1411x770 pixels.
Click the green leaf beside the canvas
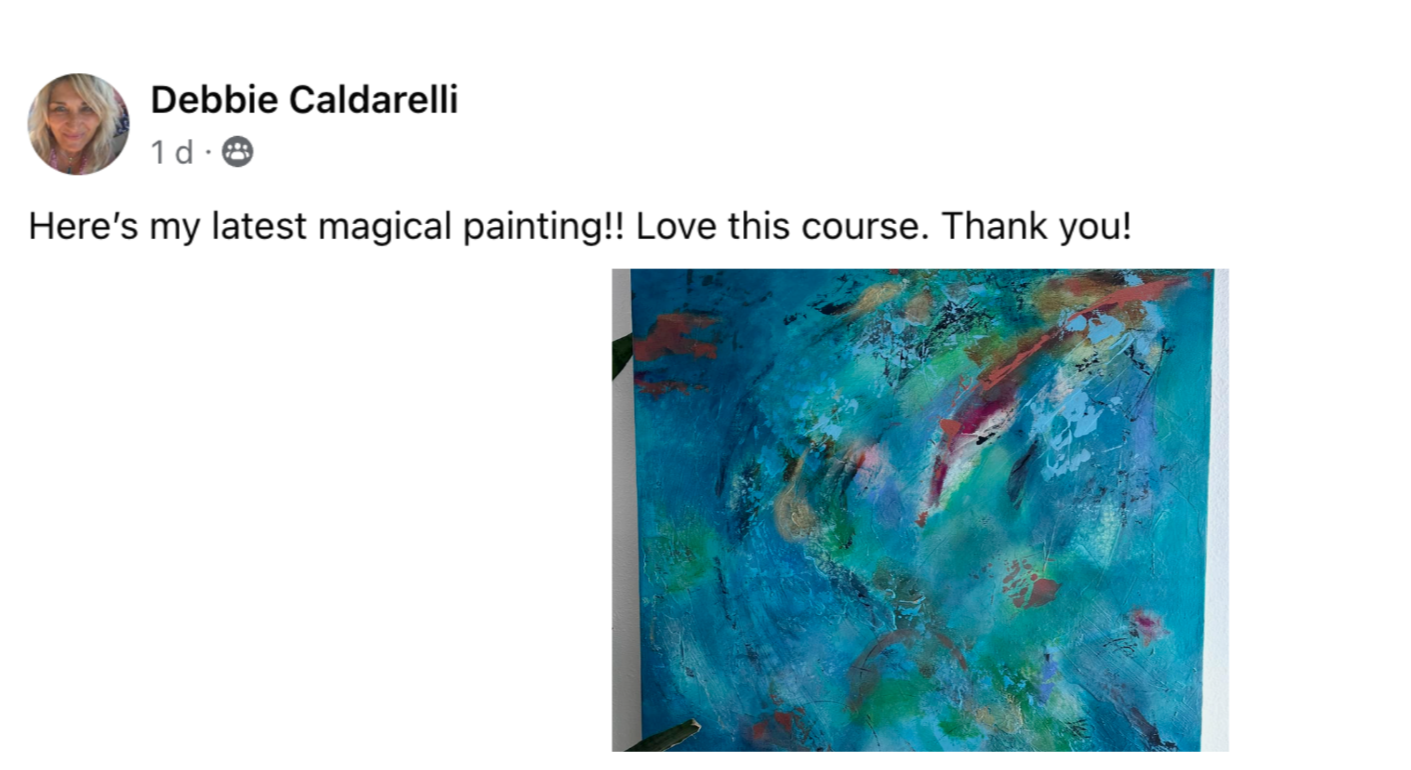(622, 356)
